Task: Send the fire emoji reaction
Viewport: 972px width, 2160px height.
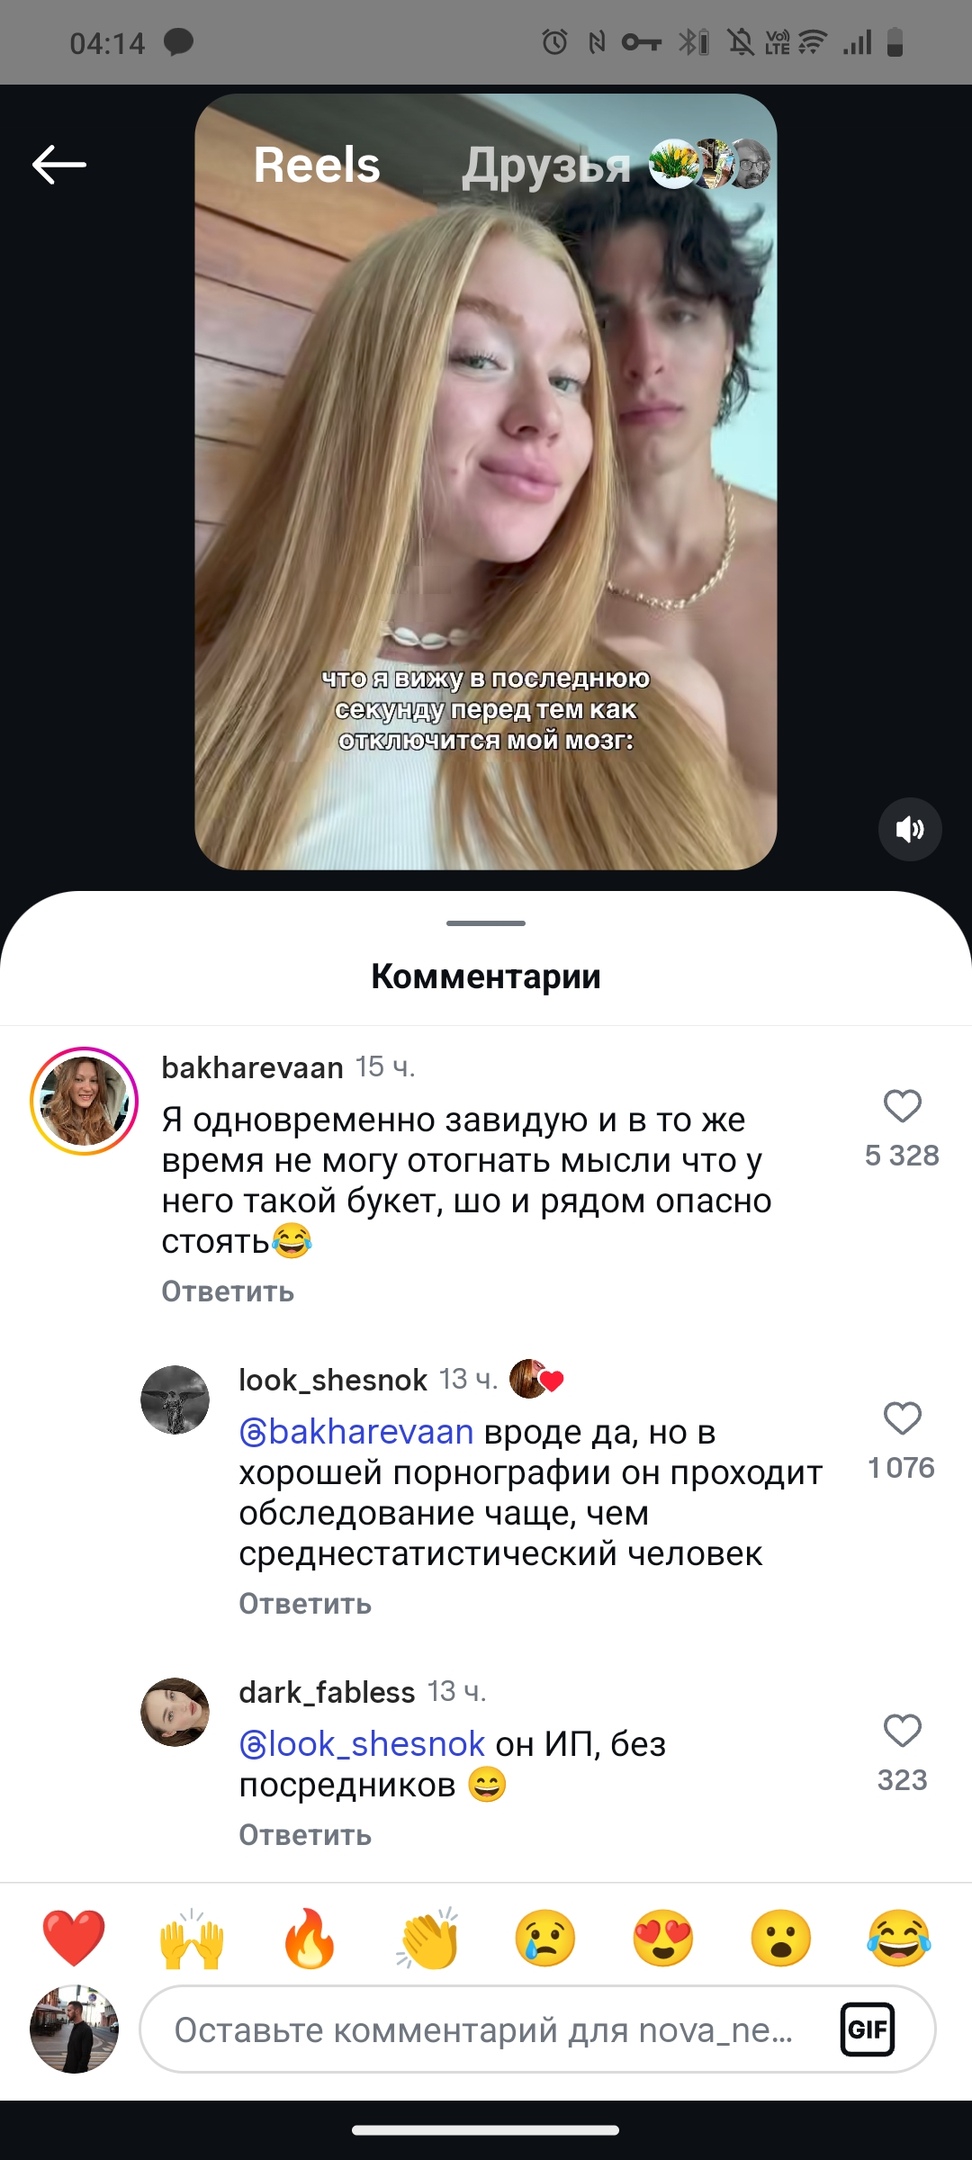Action: tap(309, 1937)
